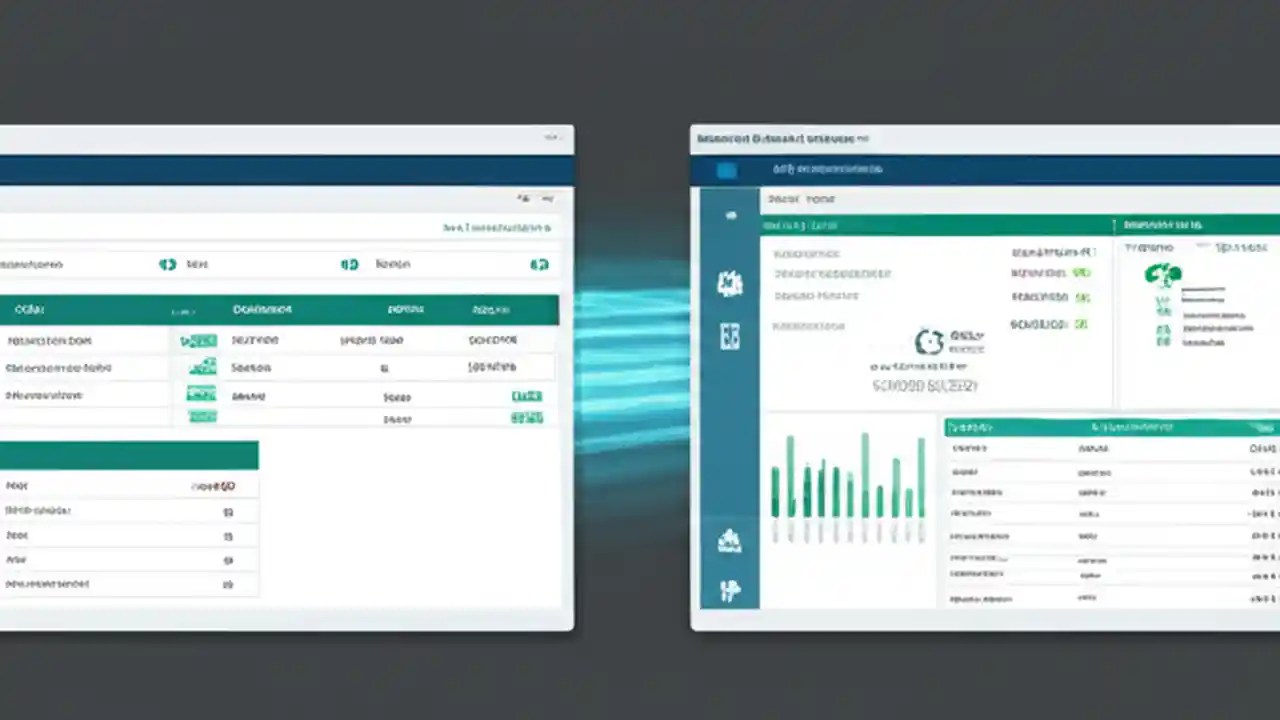Image resolution: width=1280 pixels, height=720 pixels.
Task: Toggle the green switch next to the middle metric
Action: (x=349, y=264)
